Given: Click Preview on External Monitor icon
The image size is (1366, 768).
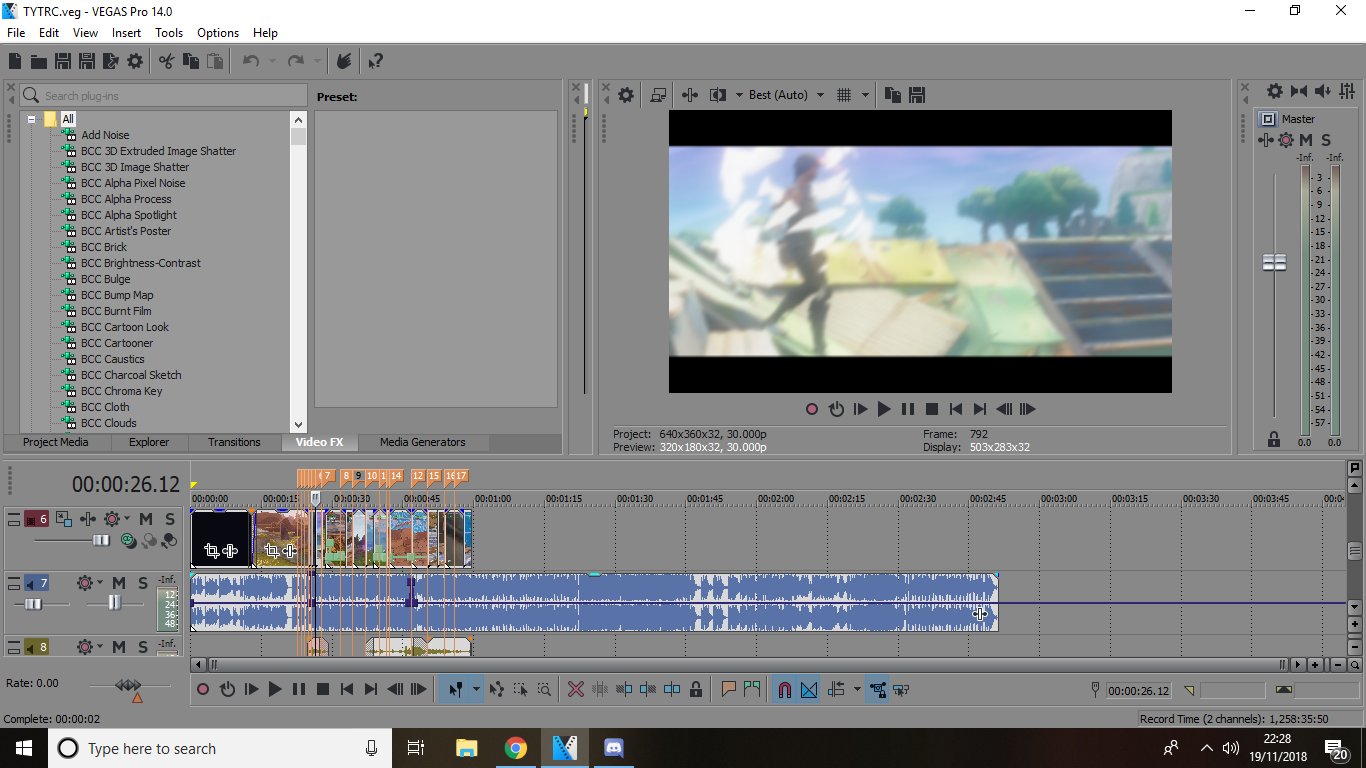Looking at the screenshot, I should (x=658, y=95).
